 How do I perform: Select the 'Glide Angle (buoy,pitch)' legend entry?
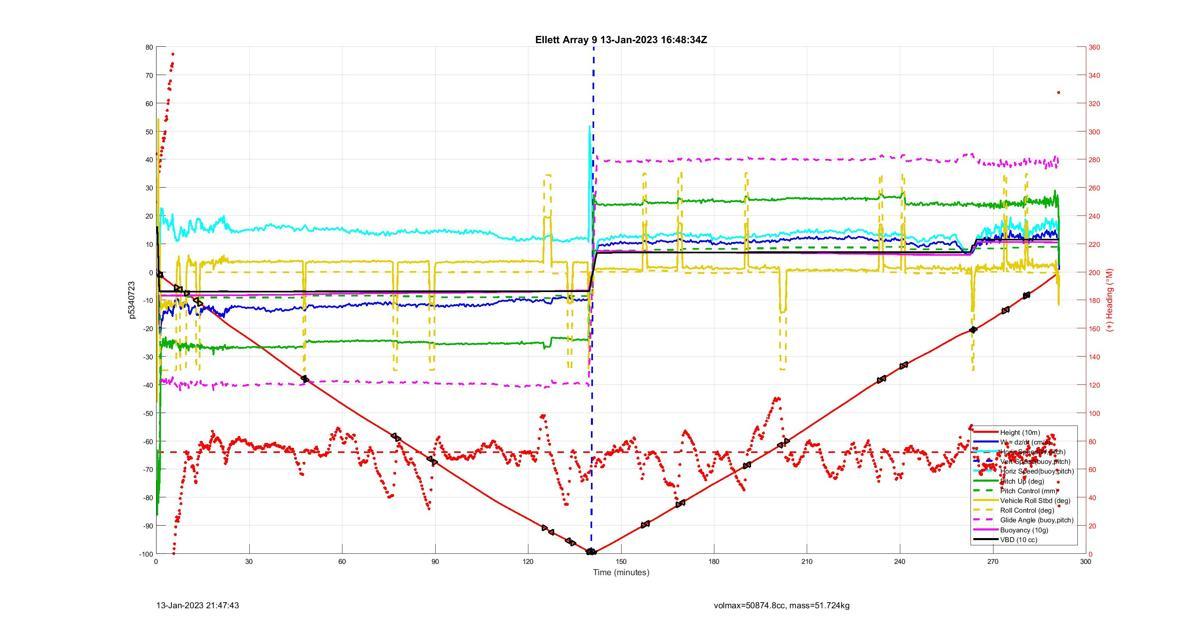1037,520
